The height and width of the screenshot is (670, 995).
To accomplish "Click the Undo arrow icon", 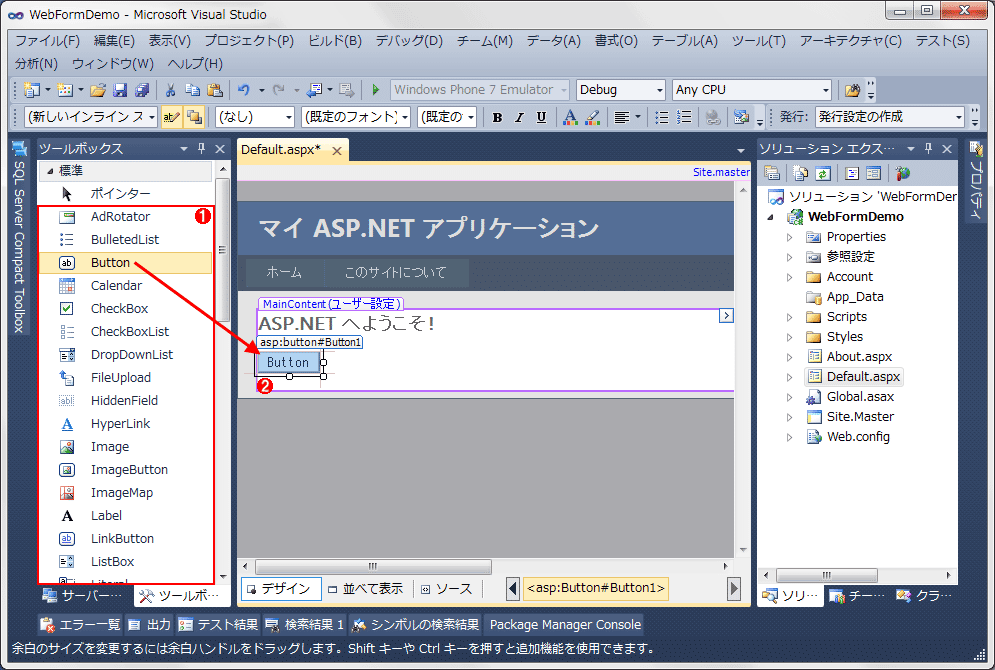I will (x=244, y=90).
